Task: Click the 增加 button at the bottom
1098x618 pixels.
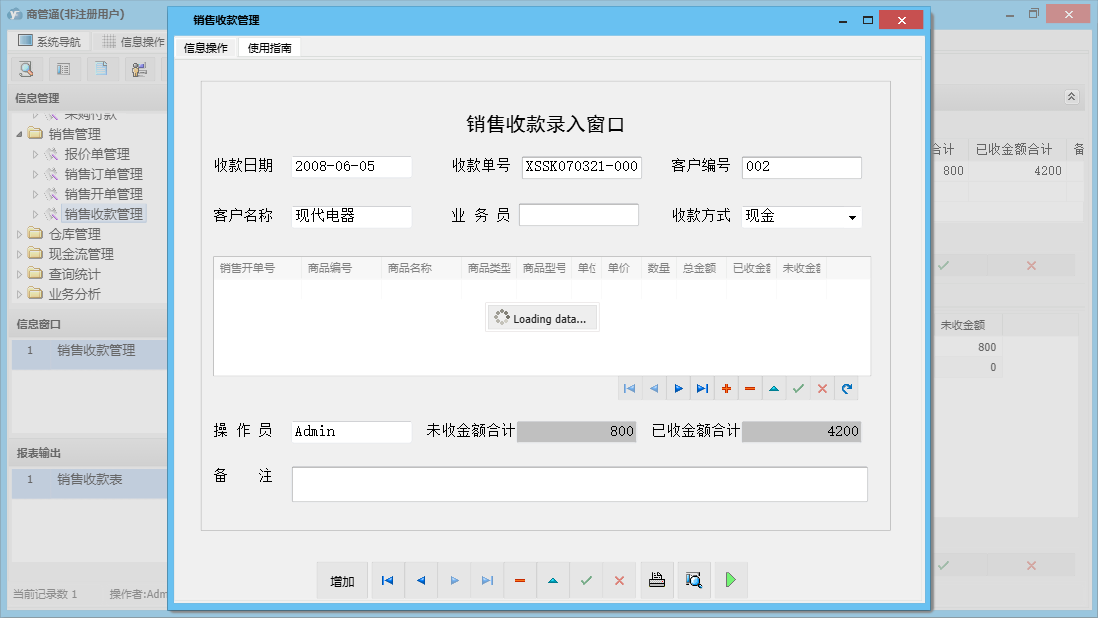Action: tap(342, 580)
